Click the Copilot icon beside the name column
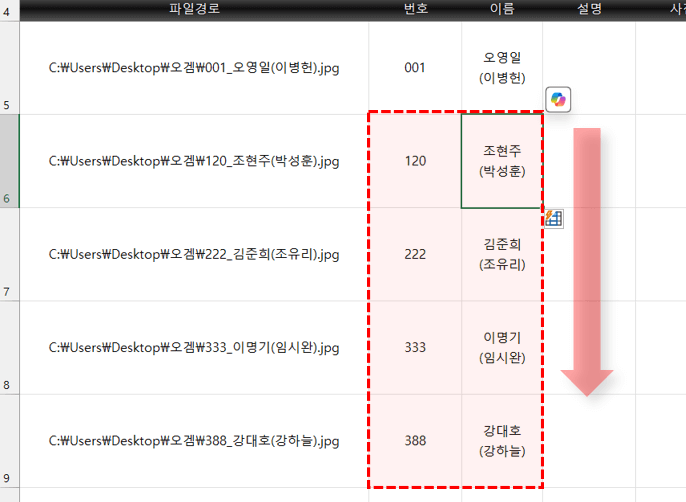 point(558,99)
